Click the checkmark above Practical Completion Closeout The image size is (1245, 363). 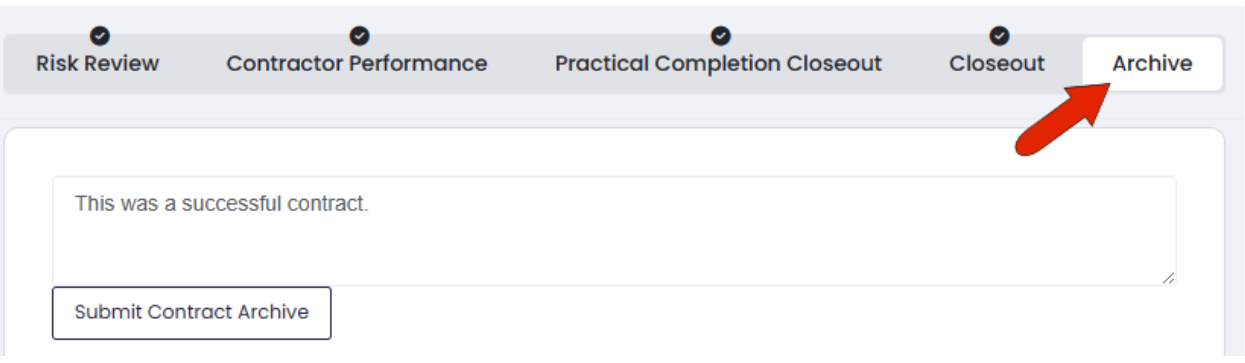click(x=718, y=36)
